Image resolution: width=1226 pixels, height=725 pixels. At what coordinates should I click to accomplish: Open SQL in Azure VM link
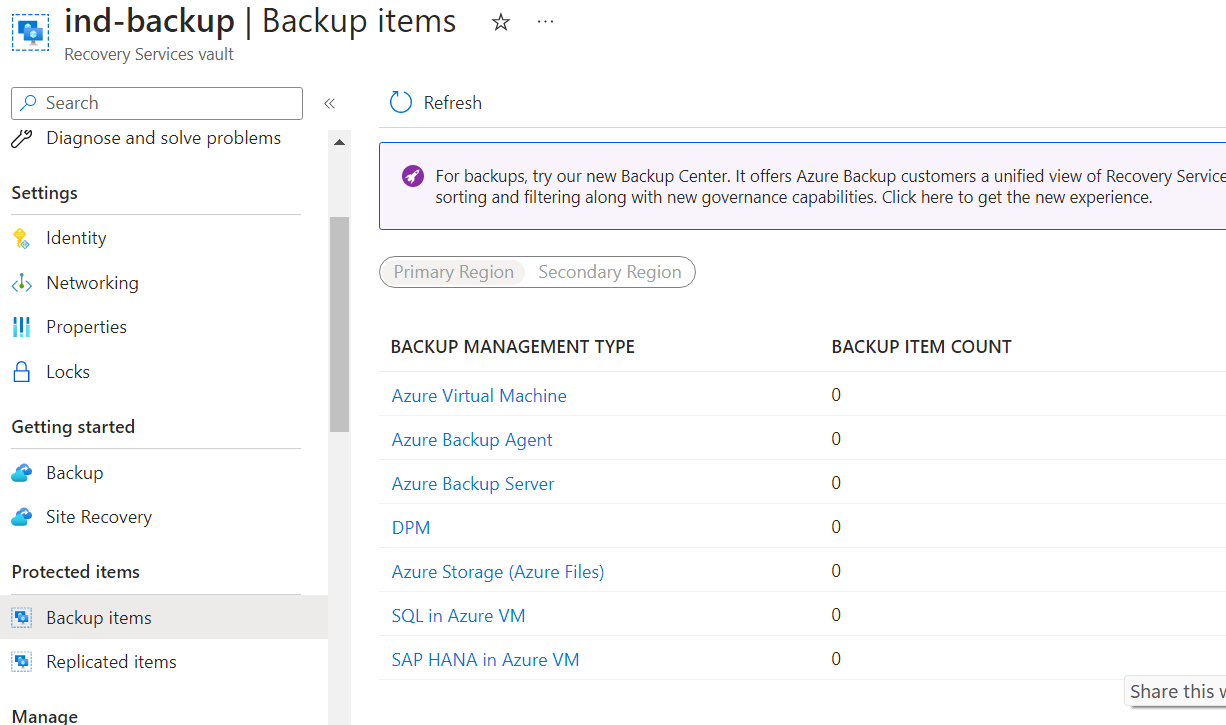[458, 616]
